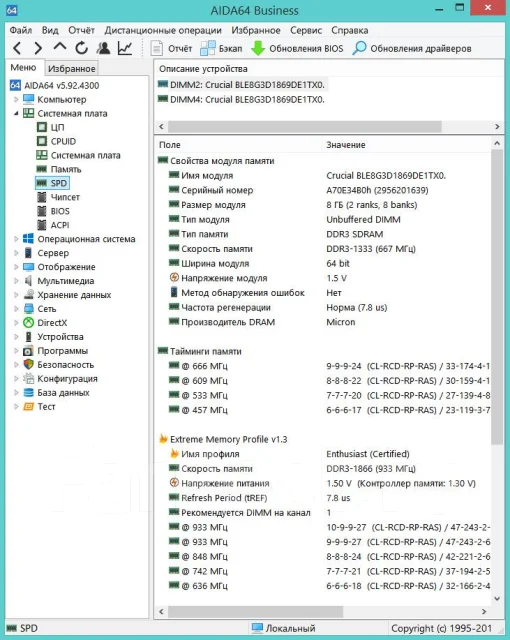Click the Поле column header

pyautogui.click(x=238, y=145)
